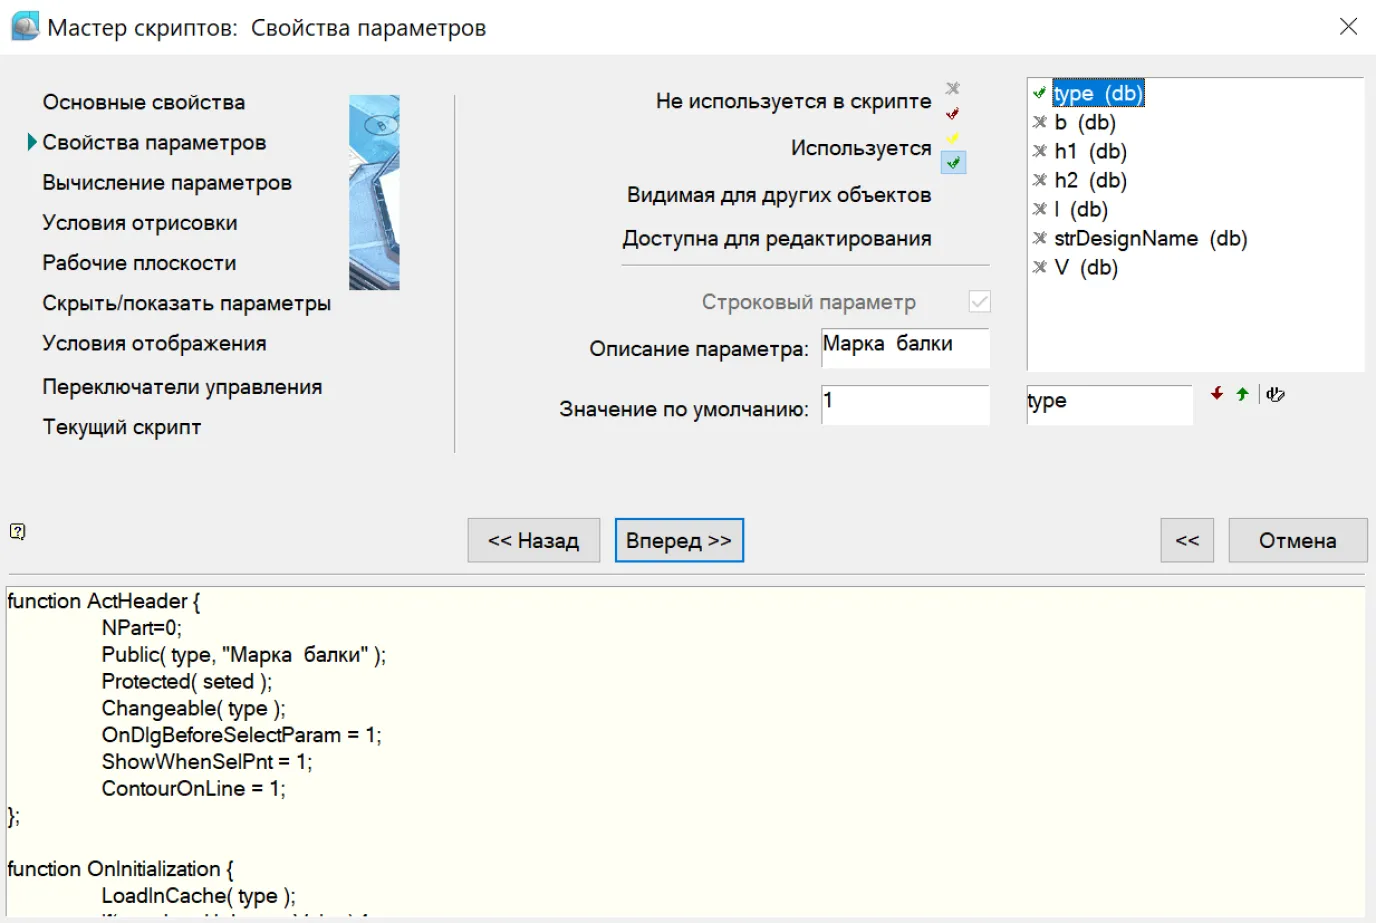Click the green checkmark editable status icon
The height and width of the screenshot is (923, 1376).
tap(954, 163)
